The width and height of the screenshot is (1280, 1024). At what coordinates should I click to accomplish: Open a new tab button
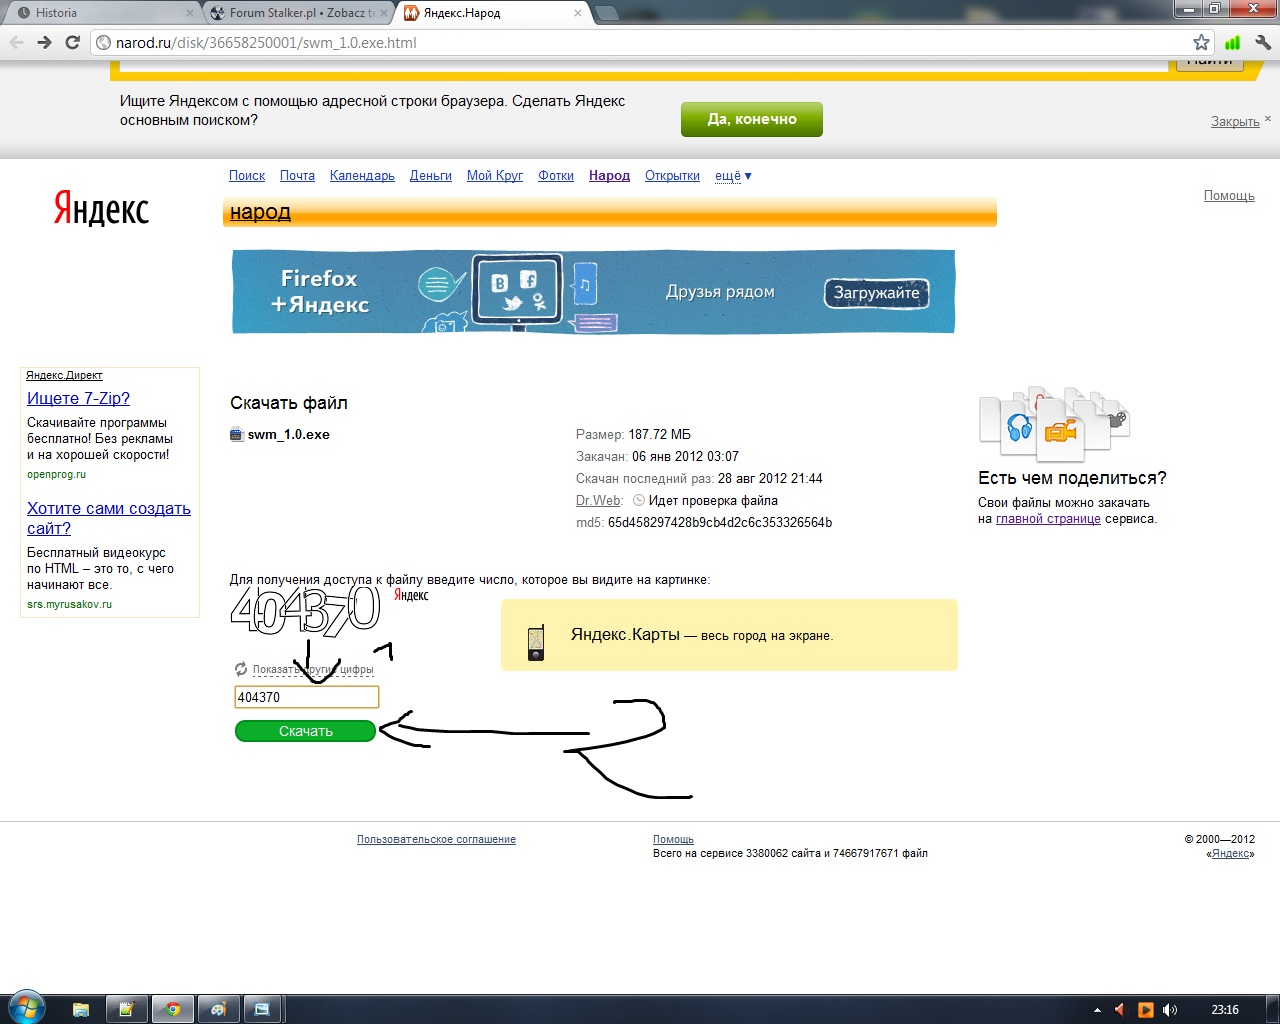(607, 13)
